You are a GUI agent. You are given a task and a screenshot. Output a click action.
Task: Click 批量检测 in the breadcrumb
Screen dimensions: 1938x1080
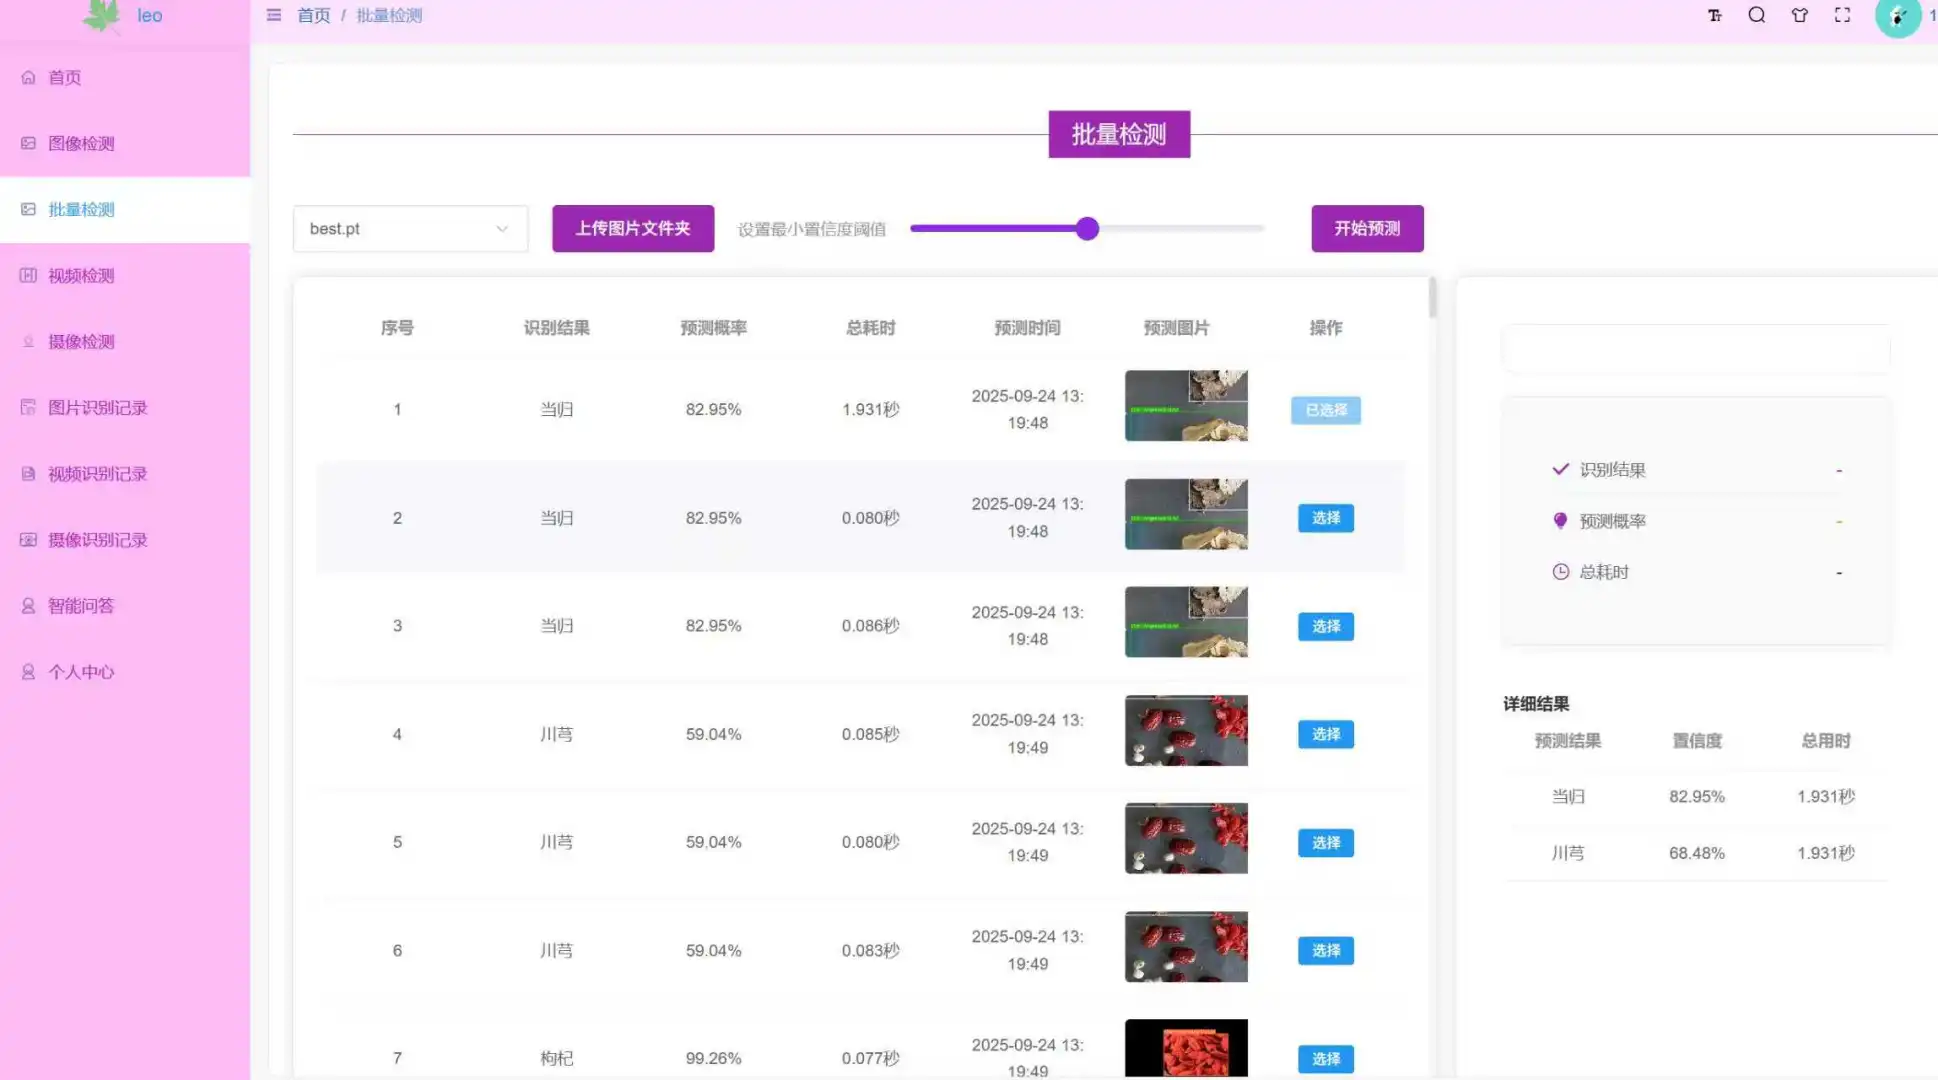pyautogui.click(x=389, y=15)
